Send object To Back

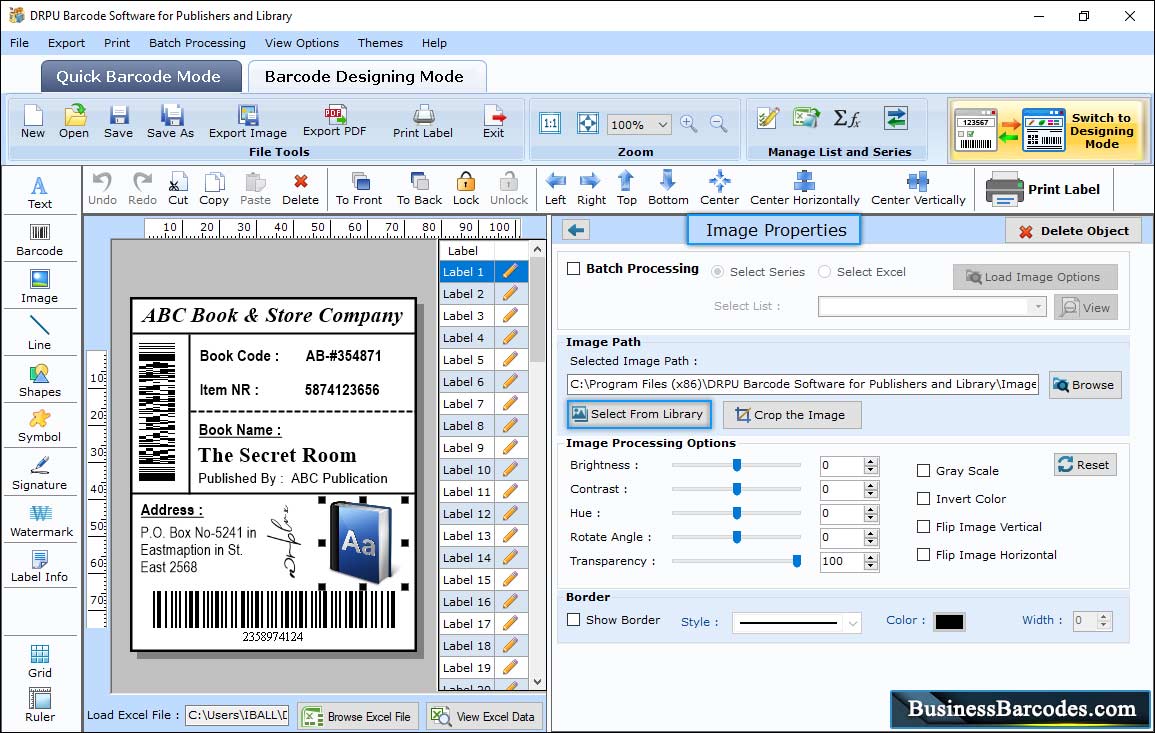click(419, 189)
